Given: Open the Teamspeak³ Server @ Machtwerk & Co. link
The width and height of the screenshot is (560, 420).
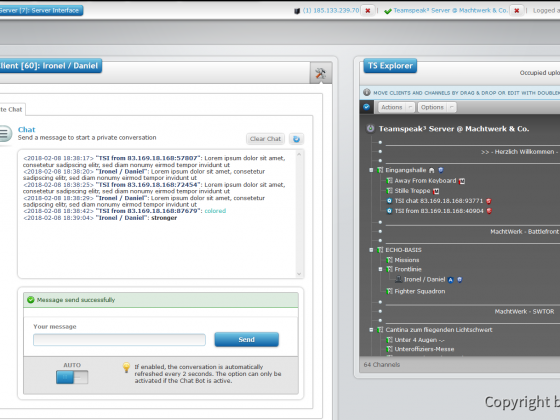Looking at the screenshot, I should [x=450, y=10].
